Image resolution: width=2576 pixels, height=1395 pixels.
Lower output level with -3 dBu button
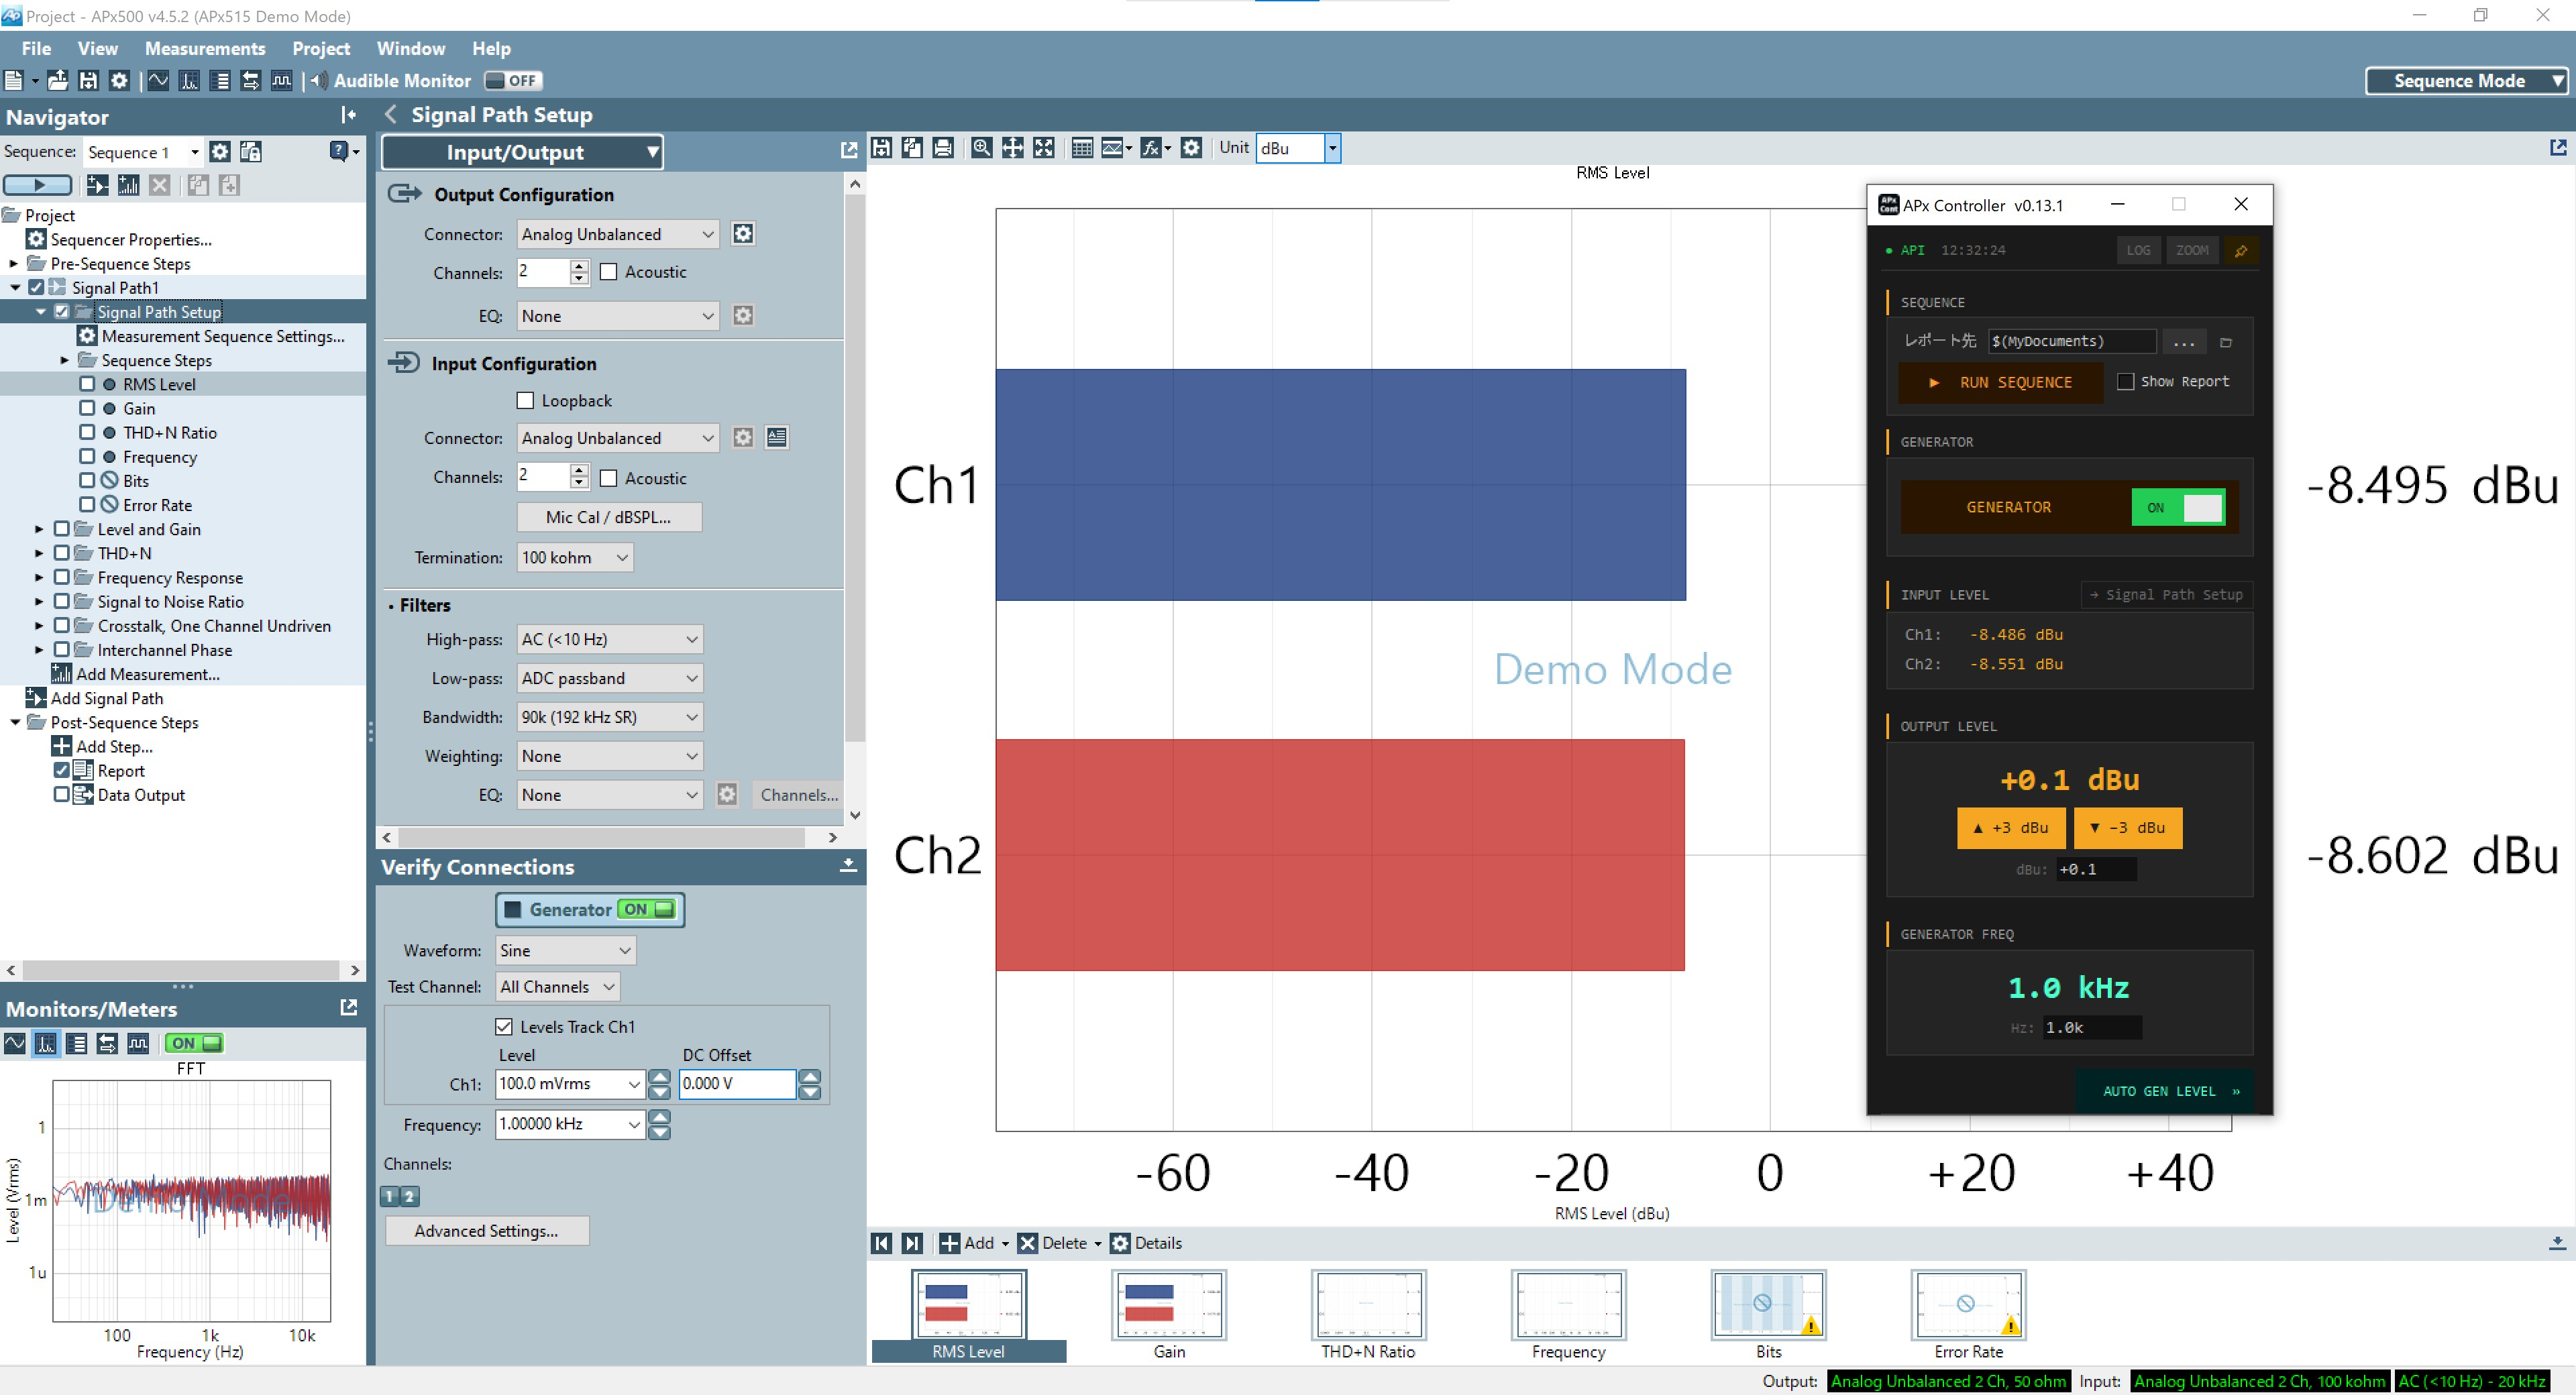click(2127, 828)
